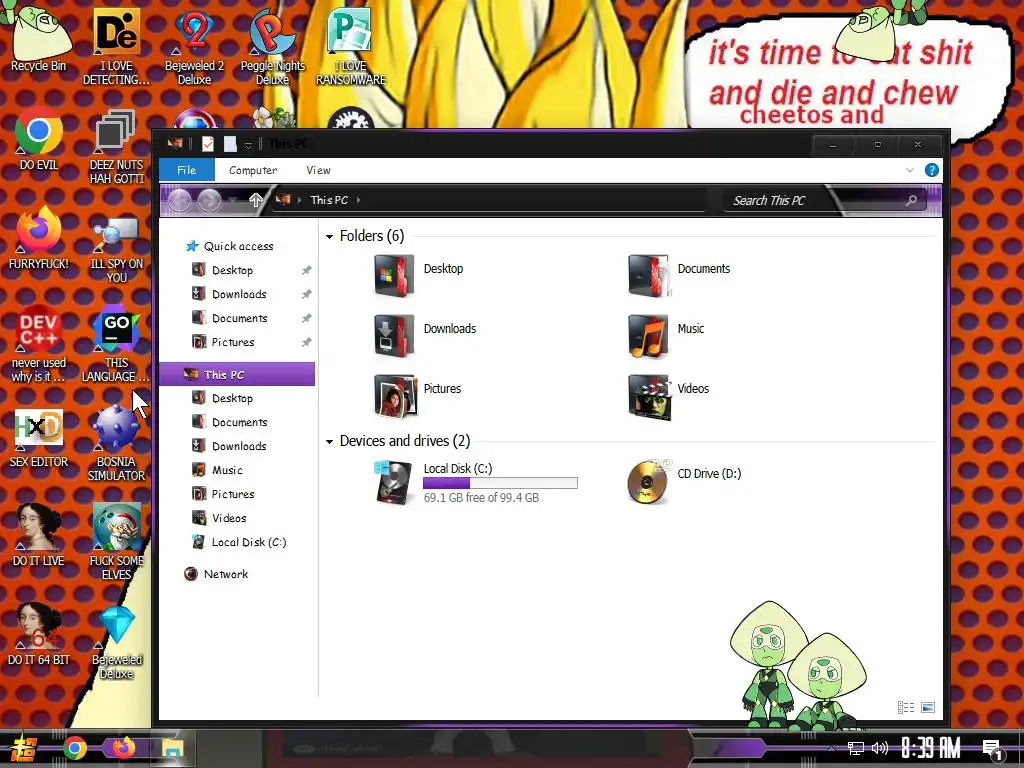Viewport: 1024px width, 768px height.
Task: Open Firefox from the taskbar
Action: 123,748
